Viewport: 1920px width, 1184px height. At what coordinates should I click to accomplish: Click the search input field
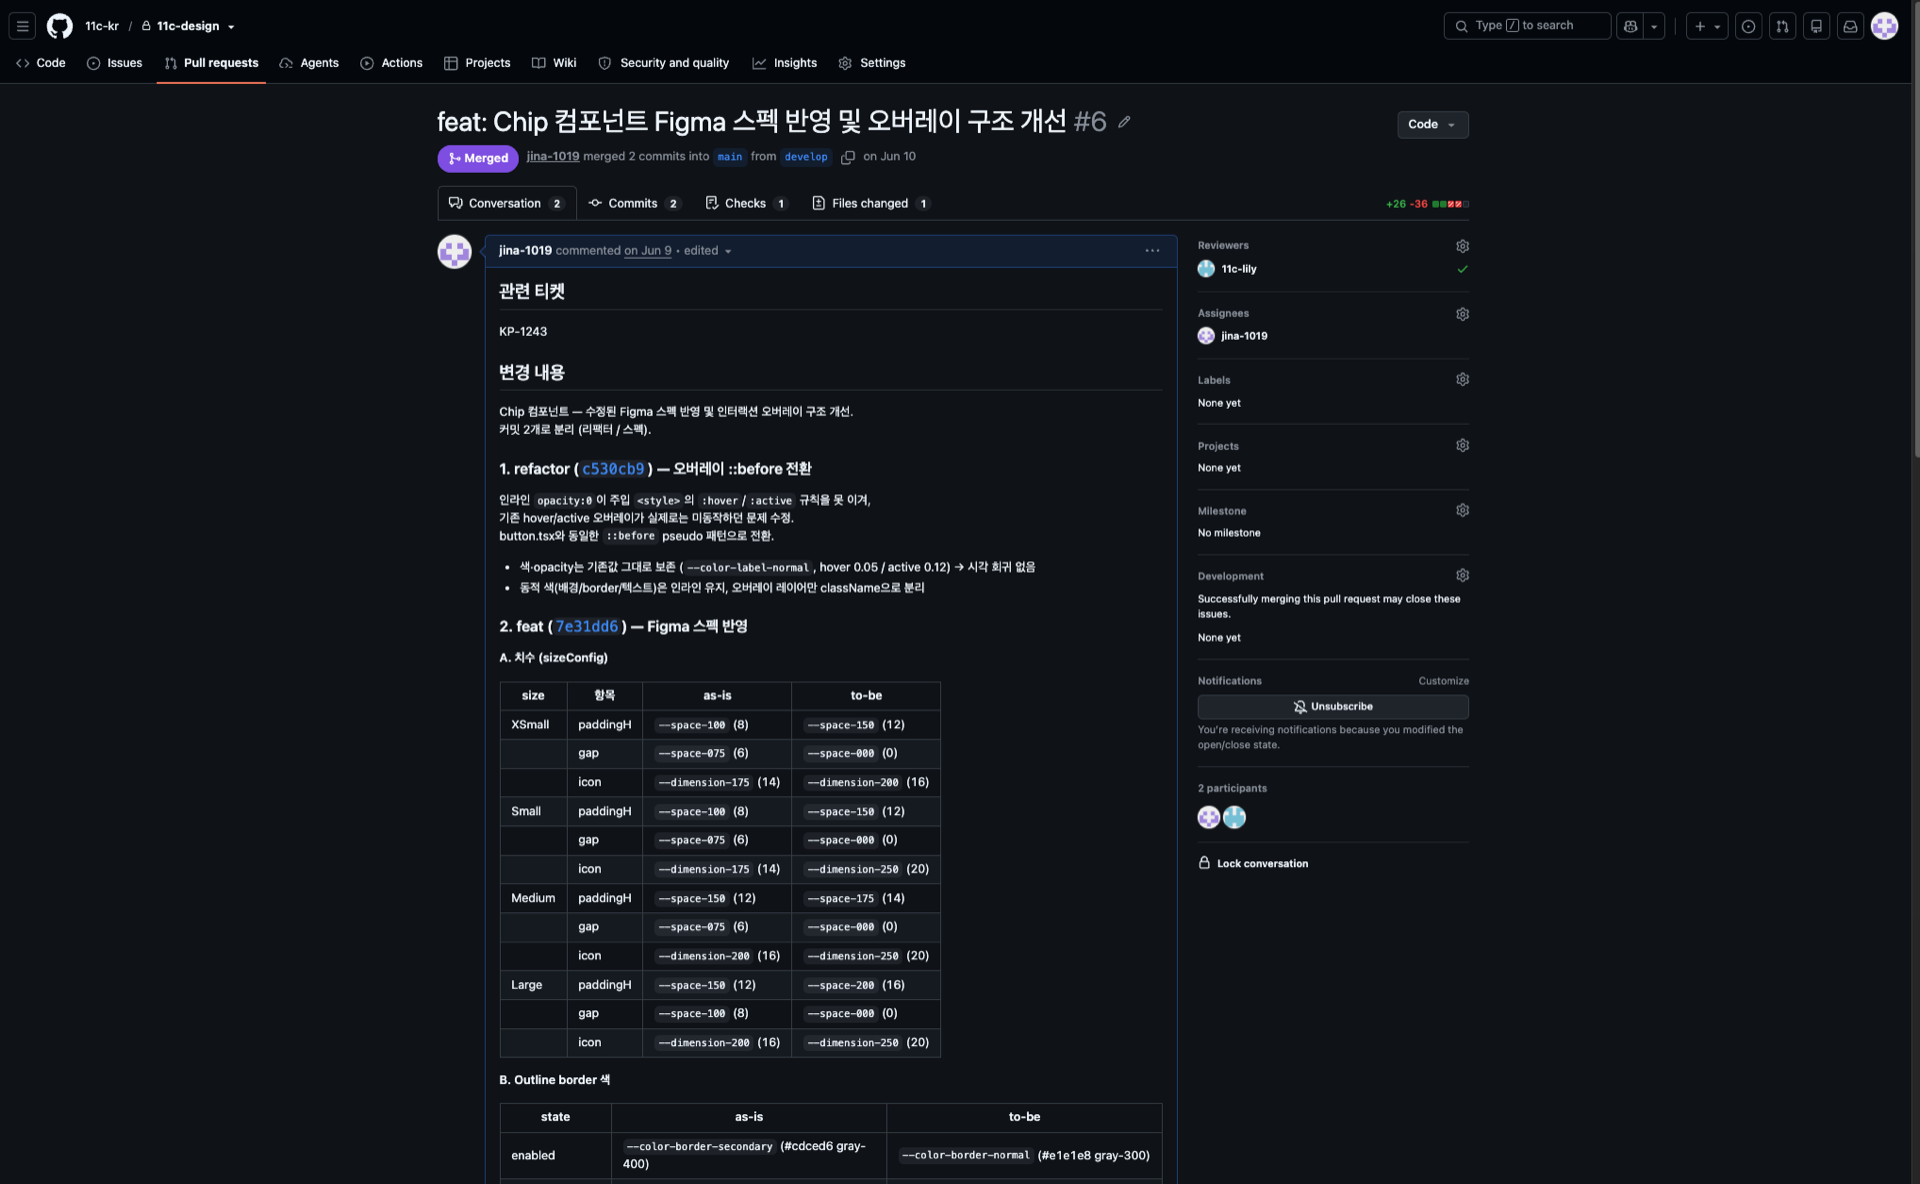click(1527, 26)
